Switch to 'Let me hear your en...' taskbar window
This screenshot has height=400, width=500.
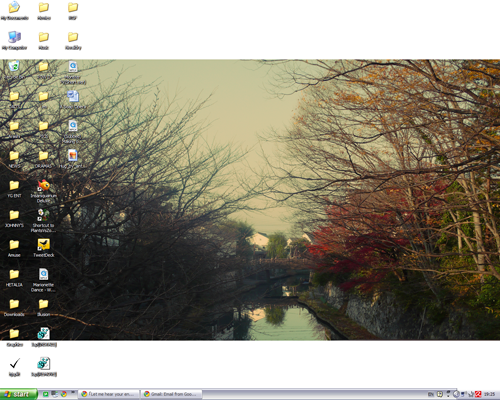(109, 394)
